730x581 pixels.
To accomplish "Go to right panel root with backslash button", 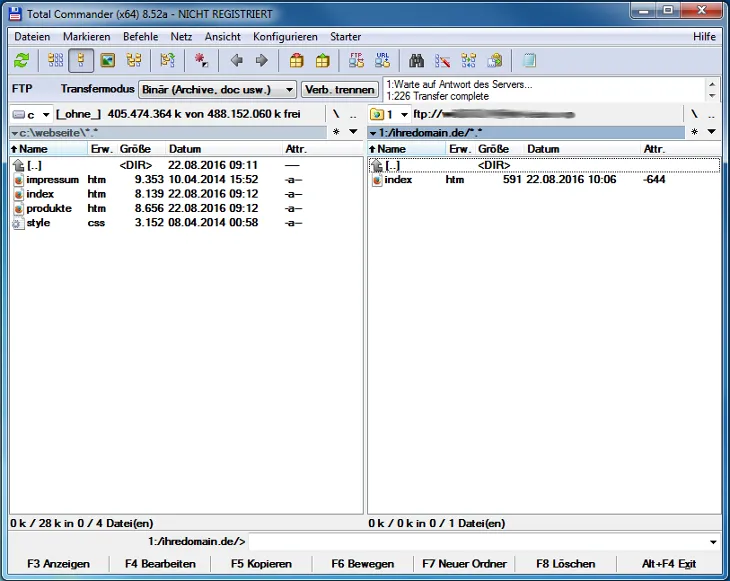I will [694, 115].
